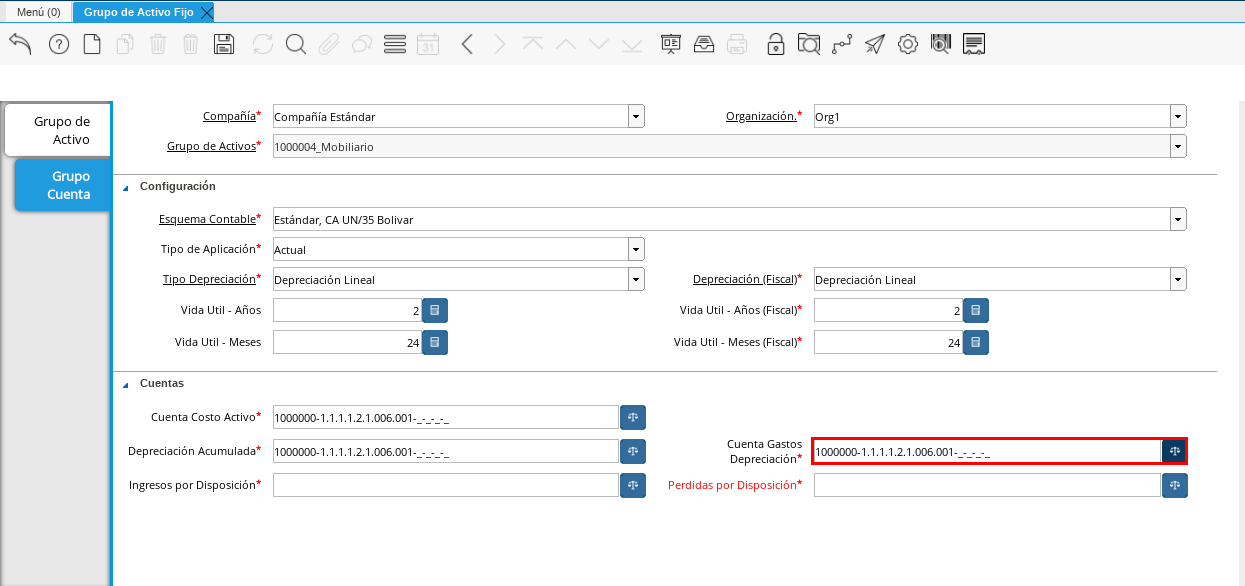Open calculator for Vida Util - Meses

point(435,342)
